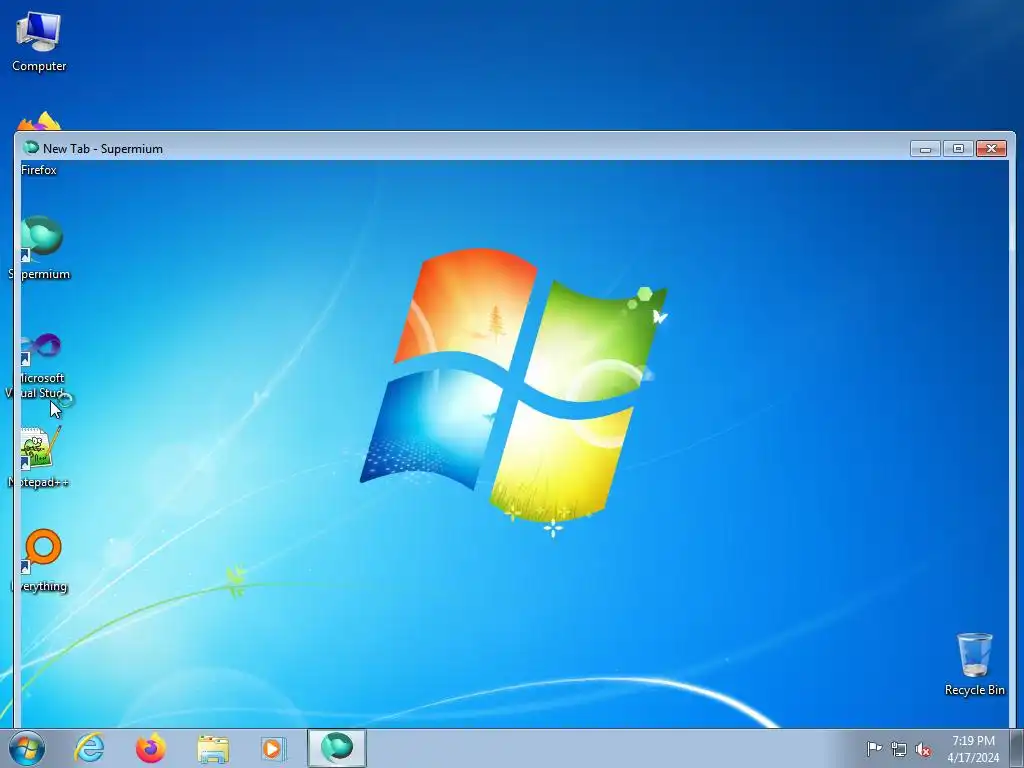
Task: Click the New Tab - Supermium title text
Action: click(x=103, y=149)
